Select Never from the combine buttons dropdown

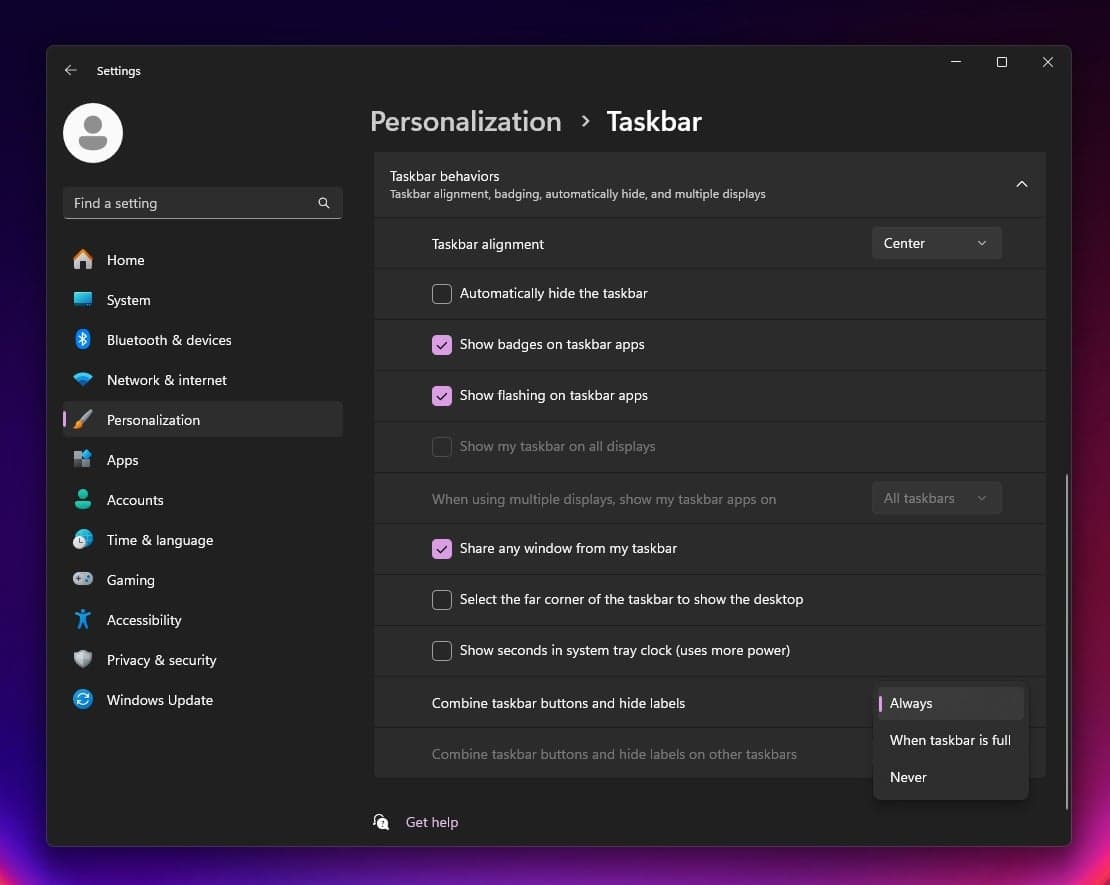click(x=907, y=777)
